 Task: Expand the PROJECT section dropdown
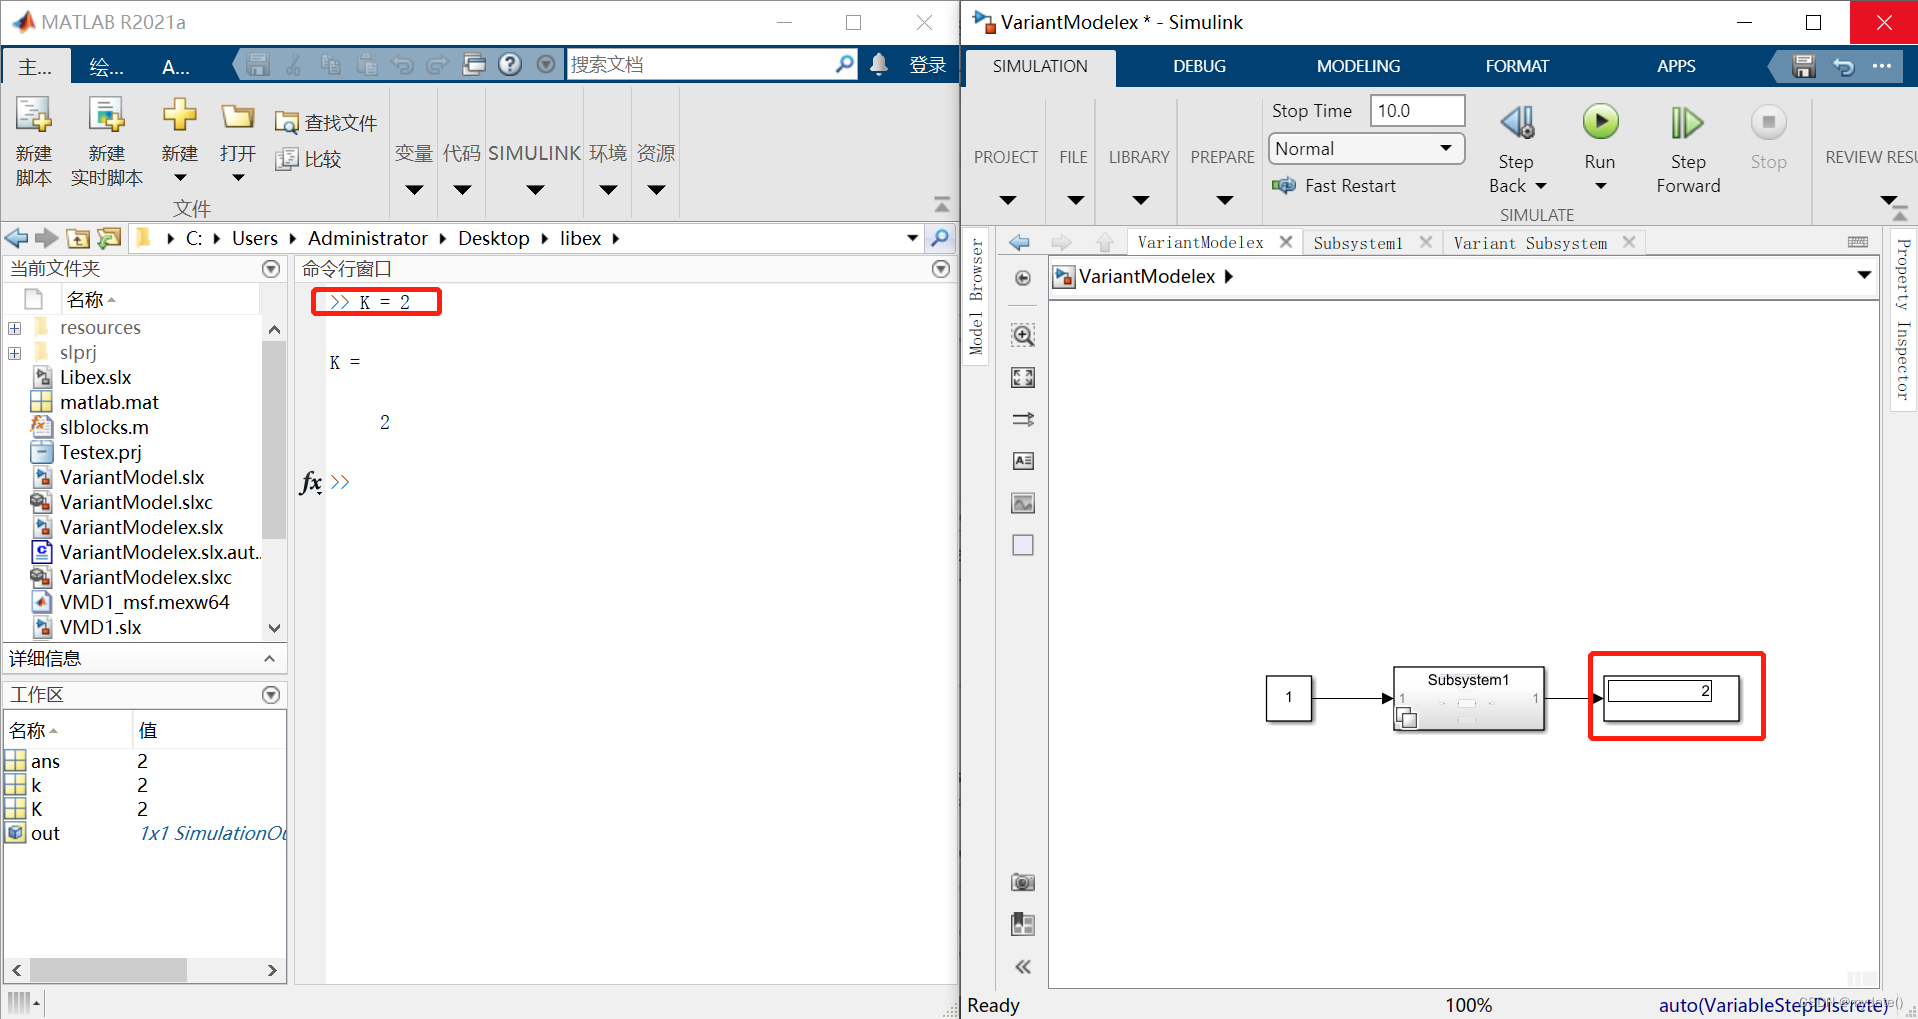click(x=1007, y=200)
